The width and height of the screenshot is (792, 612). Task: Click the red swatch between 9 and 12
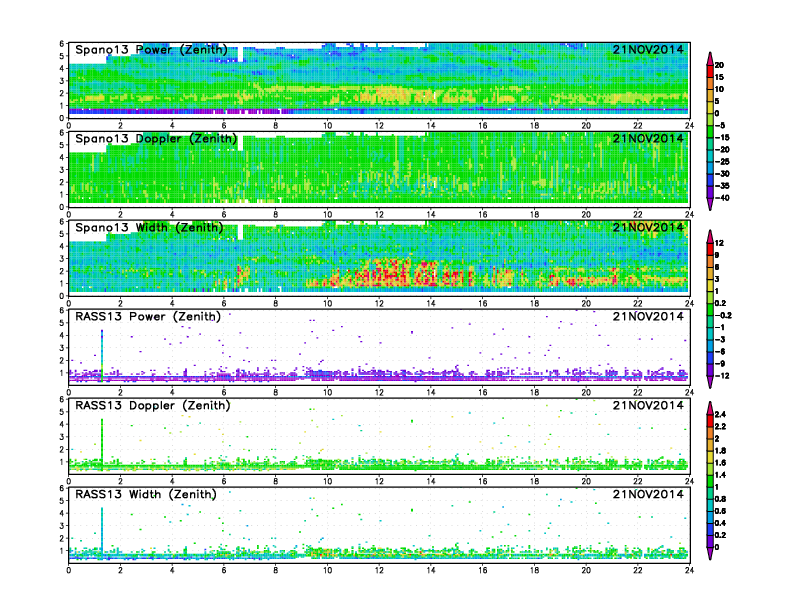pos(710,249)
